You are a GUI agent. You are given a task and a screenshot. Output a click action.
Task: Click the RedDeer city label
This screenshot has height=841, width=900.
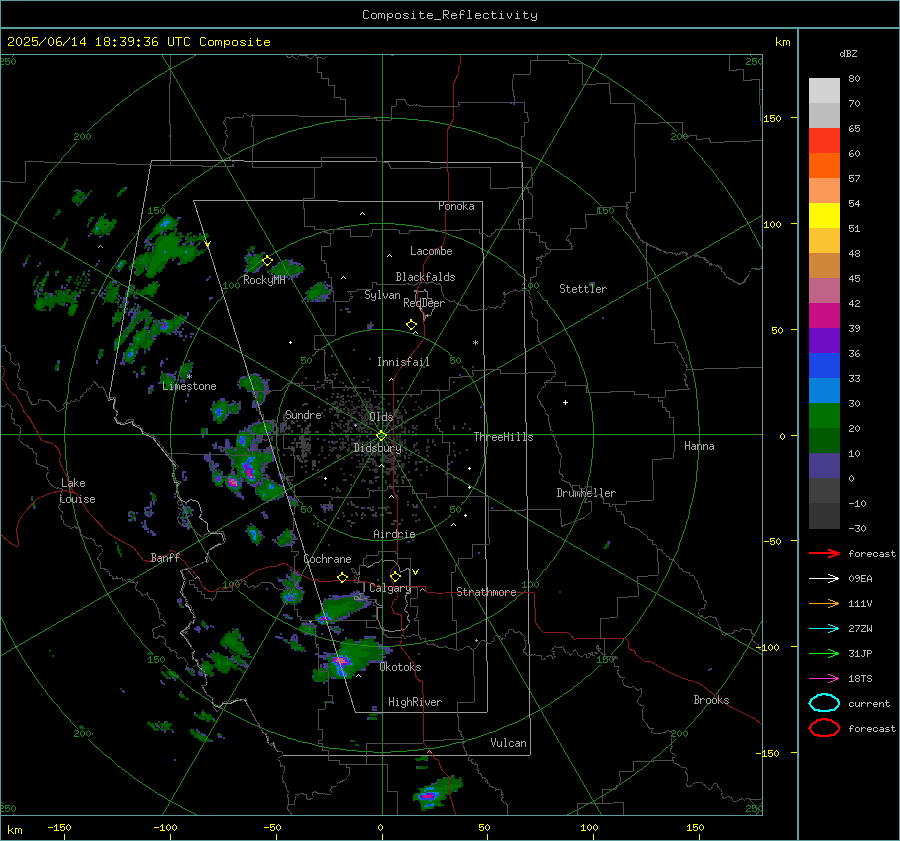424,303
